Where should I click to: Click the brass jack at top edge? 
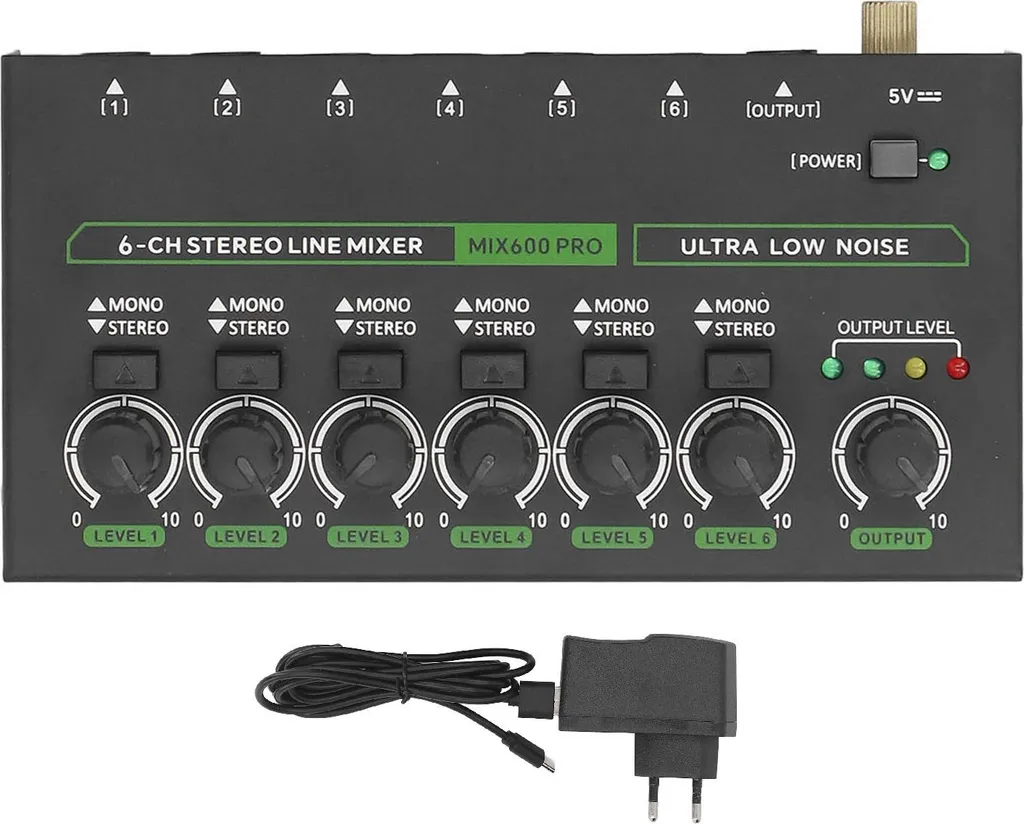coord(889,29)
